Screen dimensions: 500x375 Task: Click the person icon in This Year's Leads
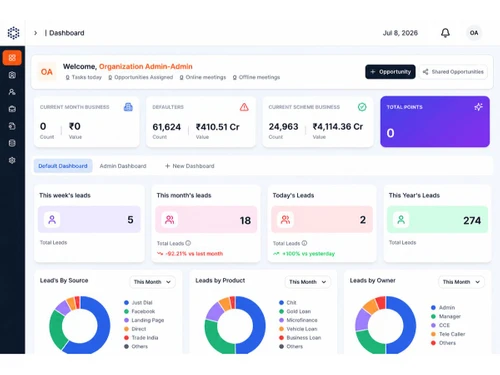tap(401, 220)
